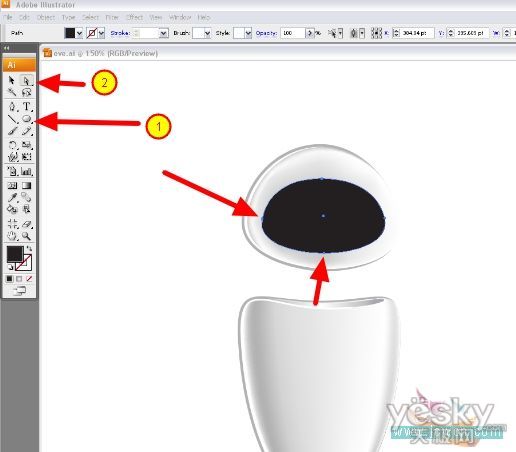The image size is (516, 452).
Task: Activate the Zoom tool
Action: (x=26, y=236)
